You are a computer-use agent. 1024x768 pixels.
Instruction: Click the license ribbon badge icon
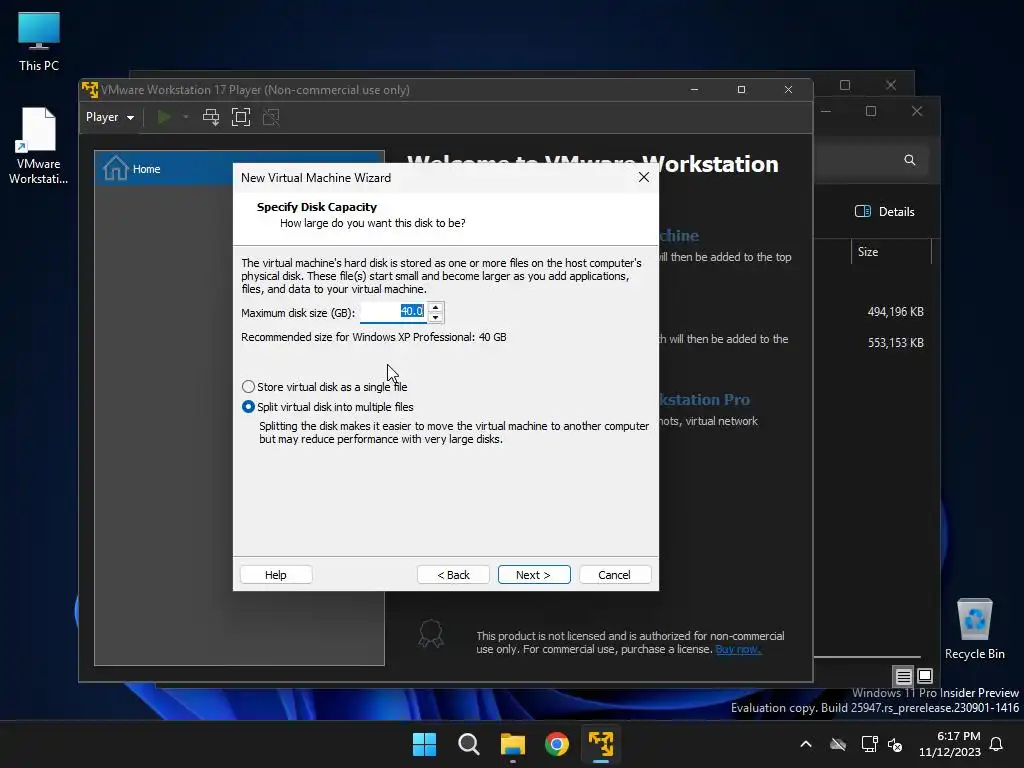(431, 633)
